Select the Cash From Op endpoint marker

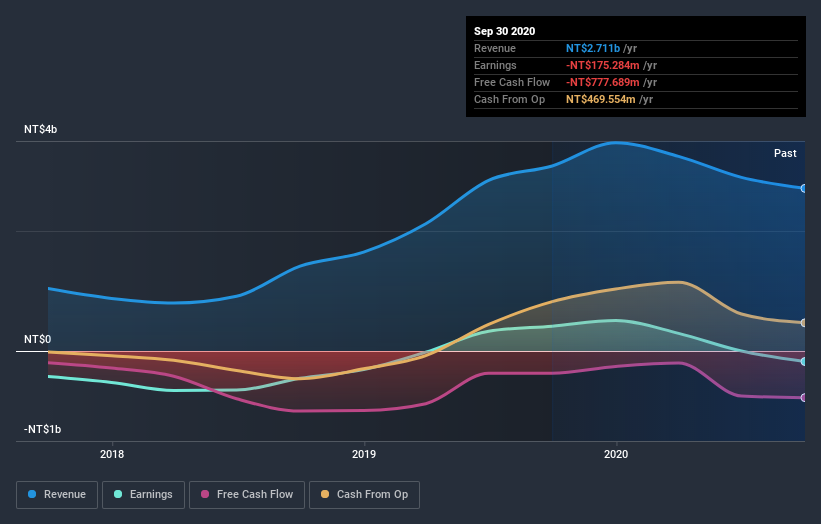pos(804,323)
